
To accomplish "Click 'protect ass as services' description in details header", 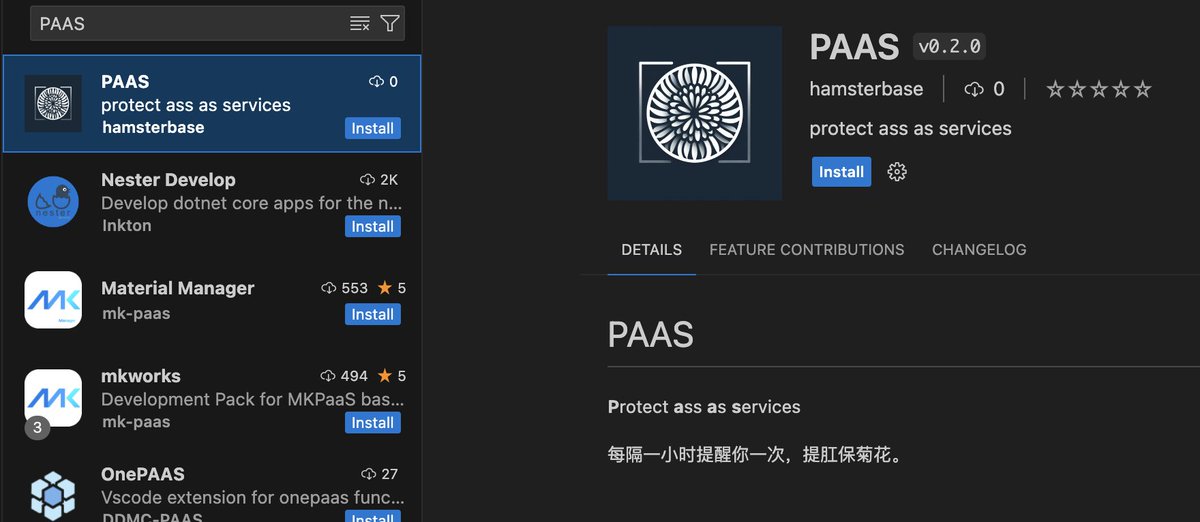I will 910,128.
